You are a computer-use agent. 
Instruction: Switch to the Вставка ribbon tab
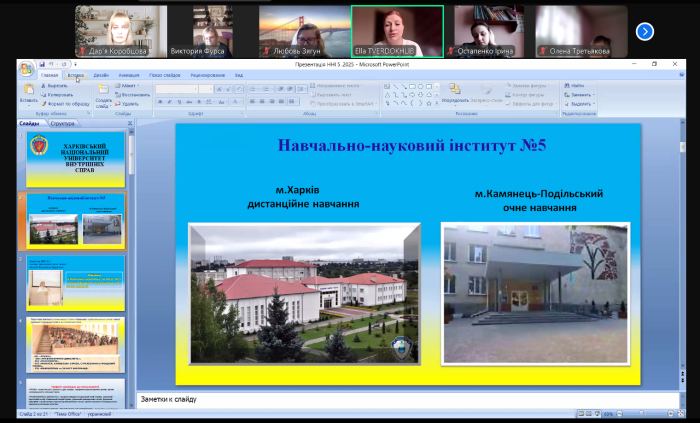(76, 75)
